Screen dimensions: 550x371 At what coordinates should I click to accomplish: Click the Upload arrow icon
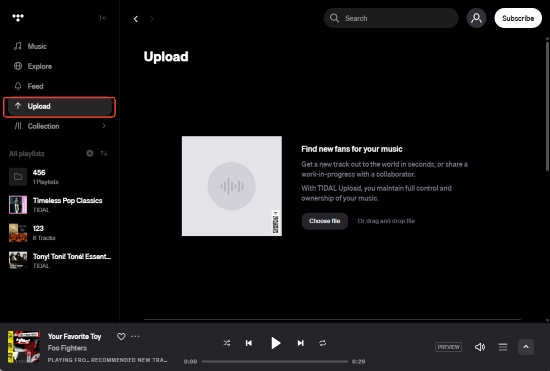tap(18, 106)
